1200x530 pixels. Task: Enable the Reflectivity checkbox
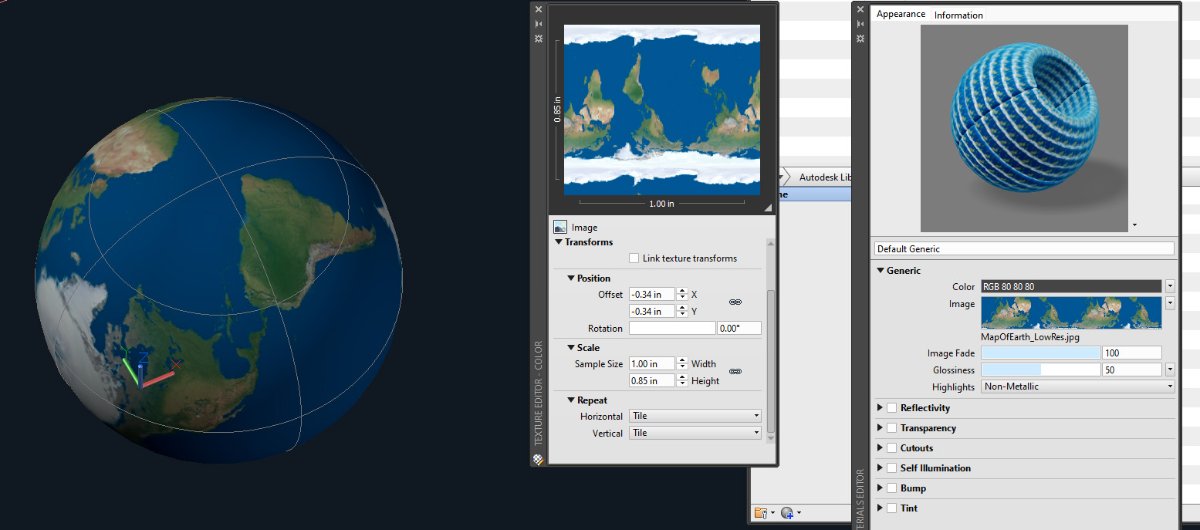[x=892, y=408]
